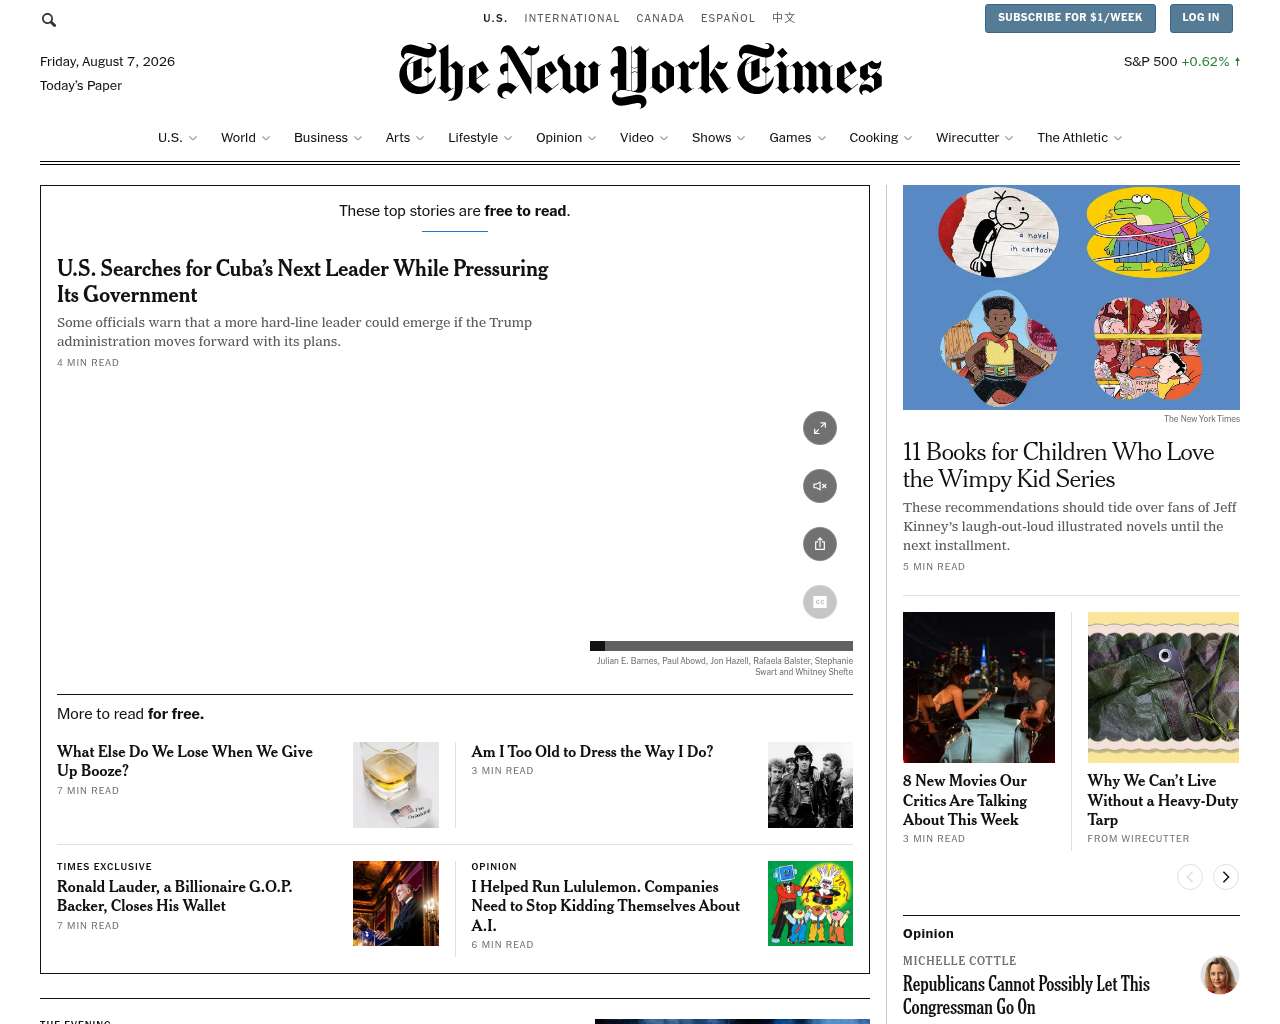Go to The New York Times homepage logo
The height and width of the screenshot is (1024, 1280).
pos(640,74)
